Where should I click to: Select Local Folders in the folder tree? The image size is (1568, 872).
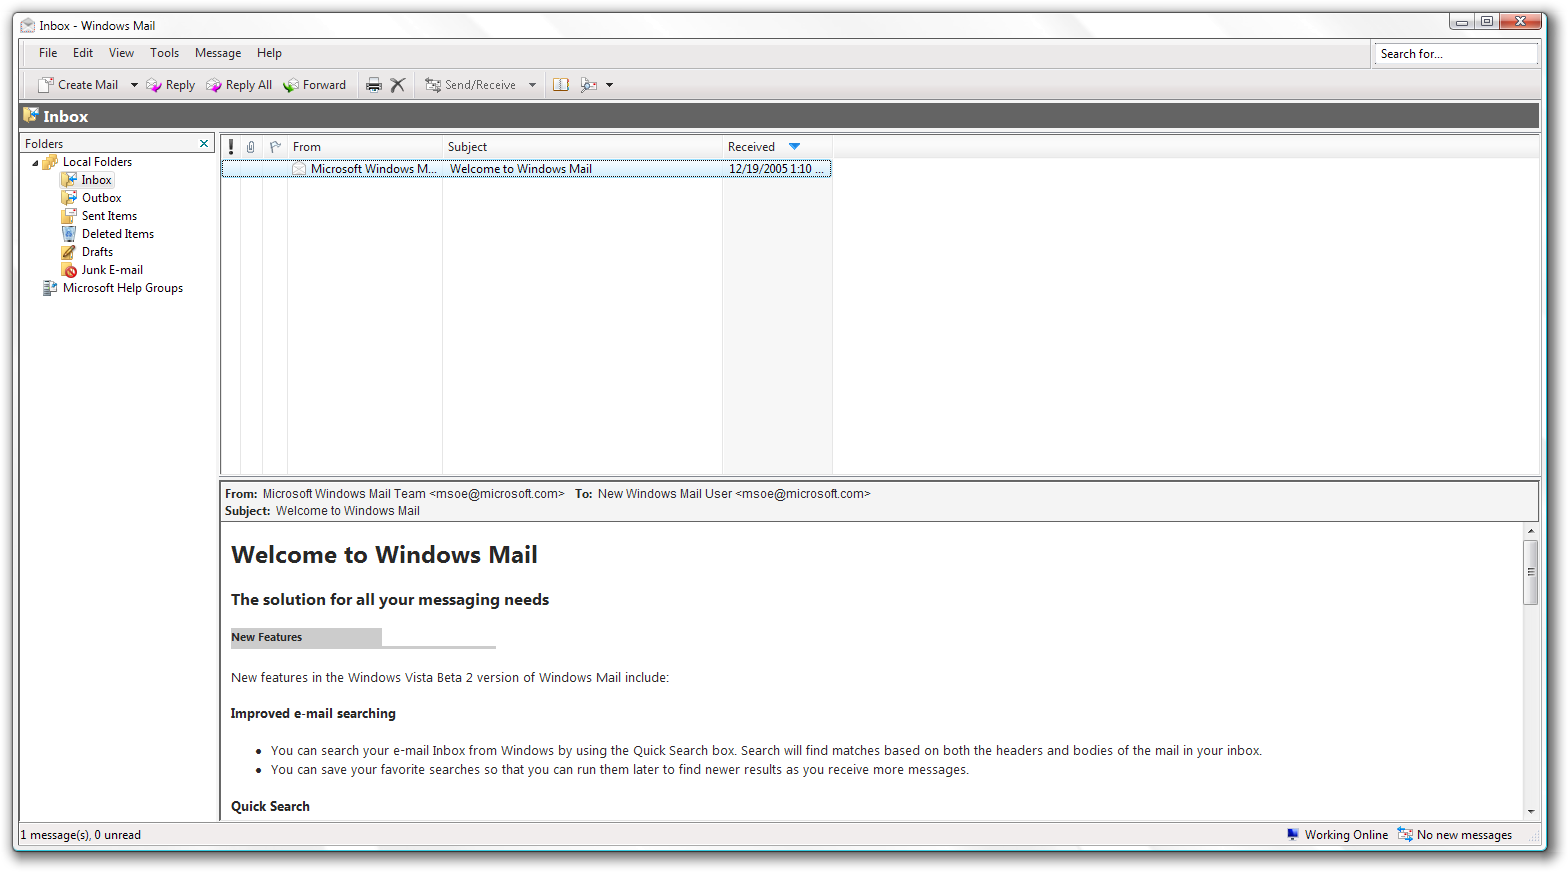point(97,162)
